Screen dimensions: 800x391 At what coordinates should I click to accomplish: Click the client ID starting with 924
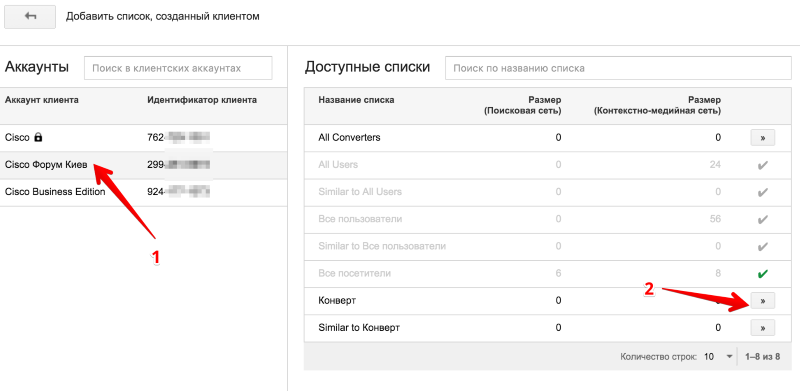tap(179, 192)
